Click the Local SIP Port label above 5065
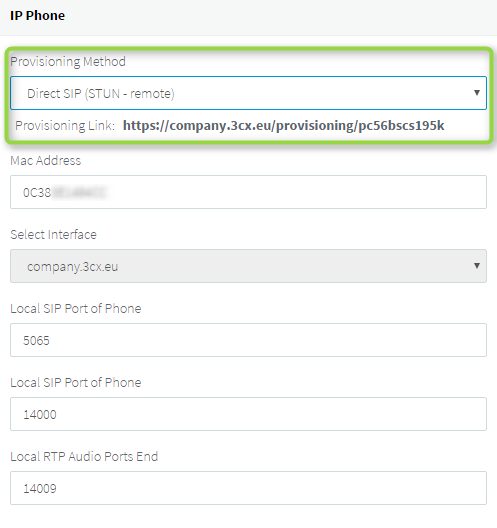 76,309
